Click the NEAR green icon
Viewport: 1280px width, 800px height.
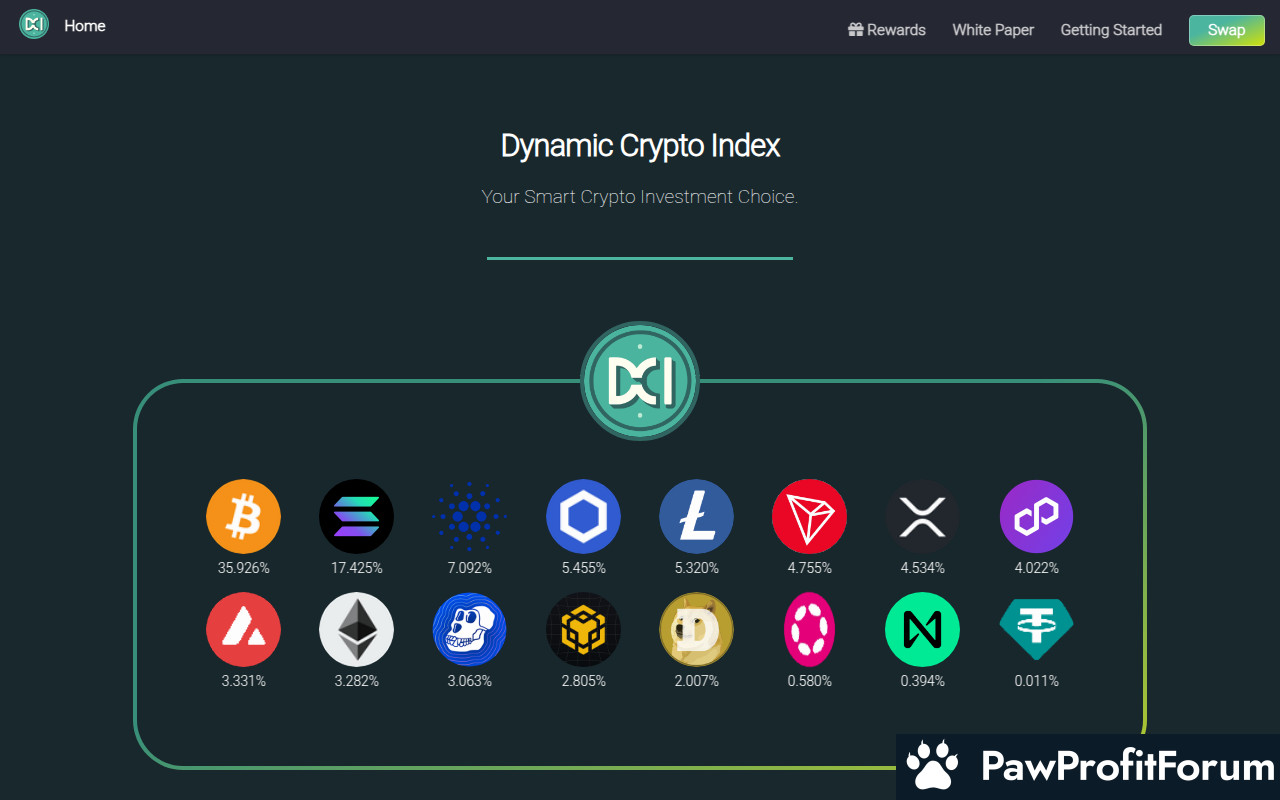[922, 630]
